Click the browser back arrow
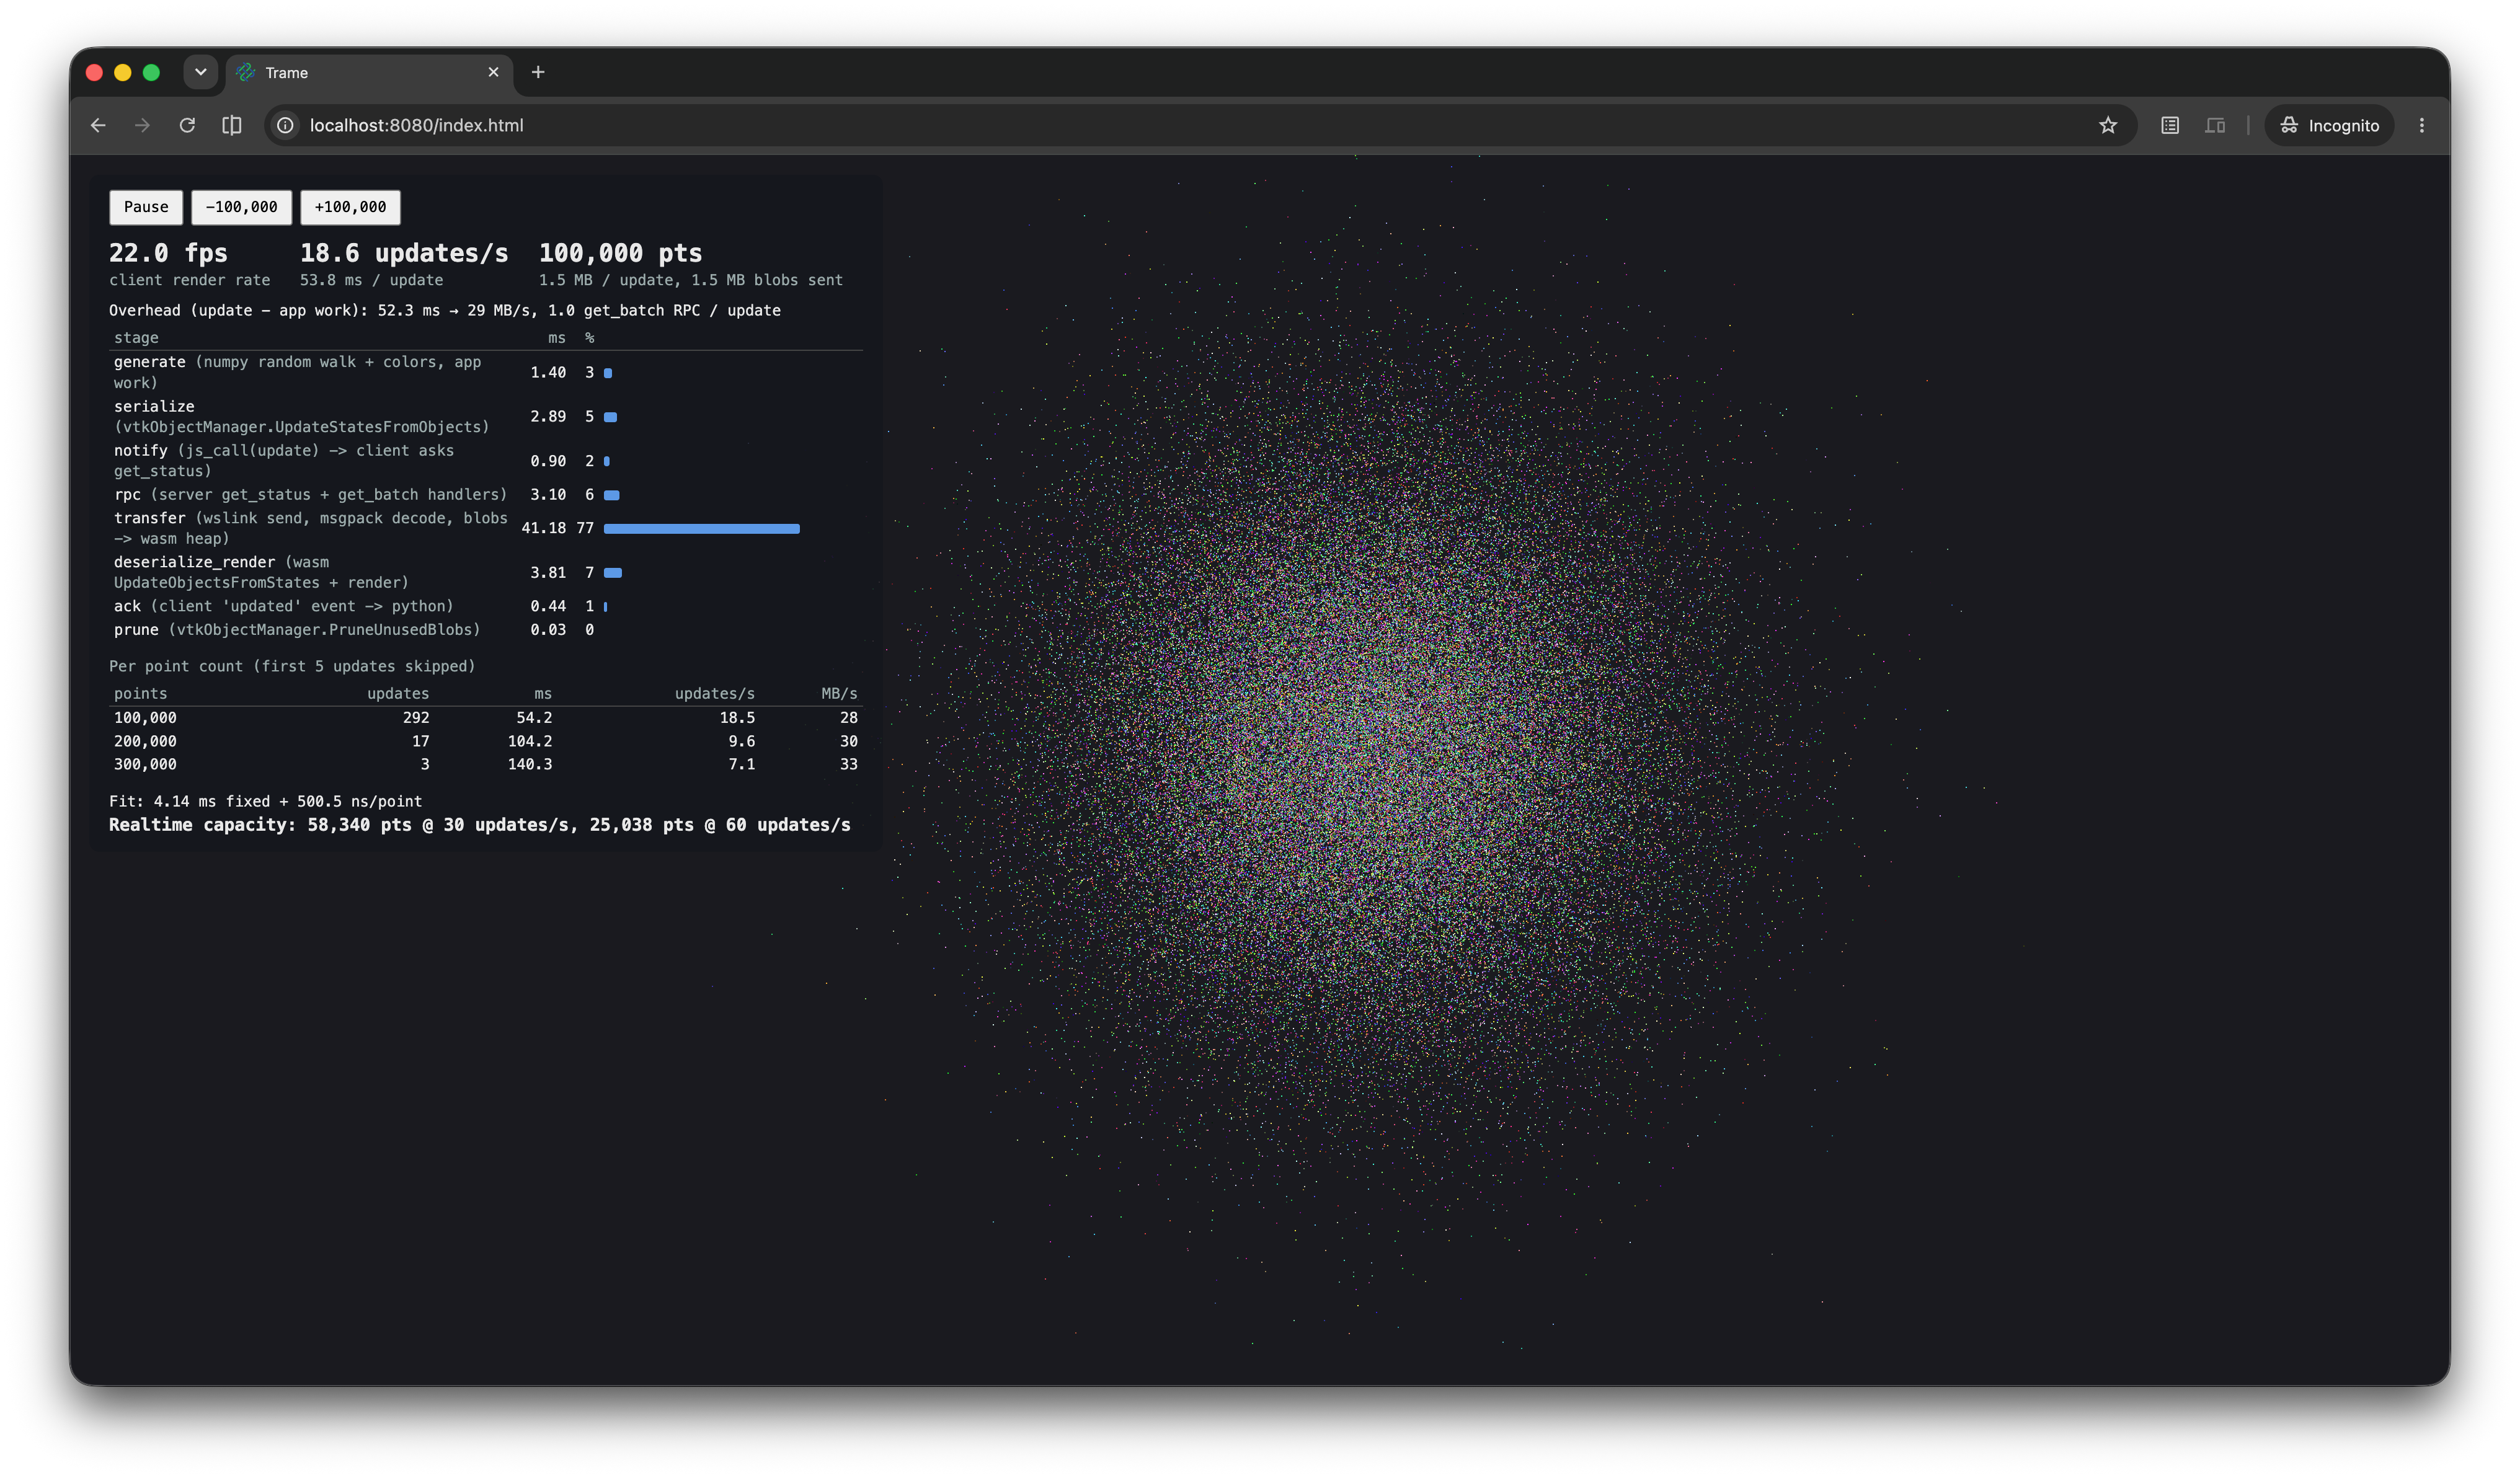The image size is (2520, 1478). point(98,125)
